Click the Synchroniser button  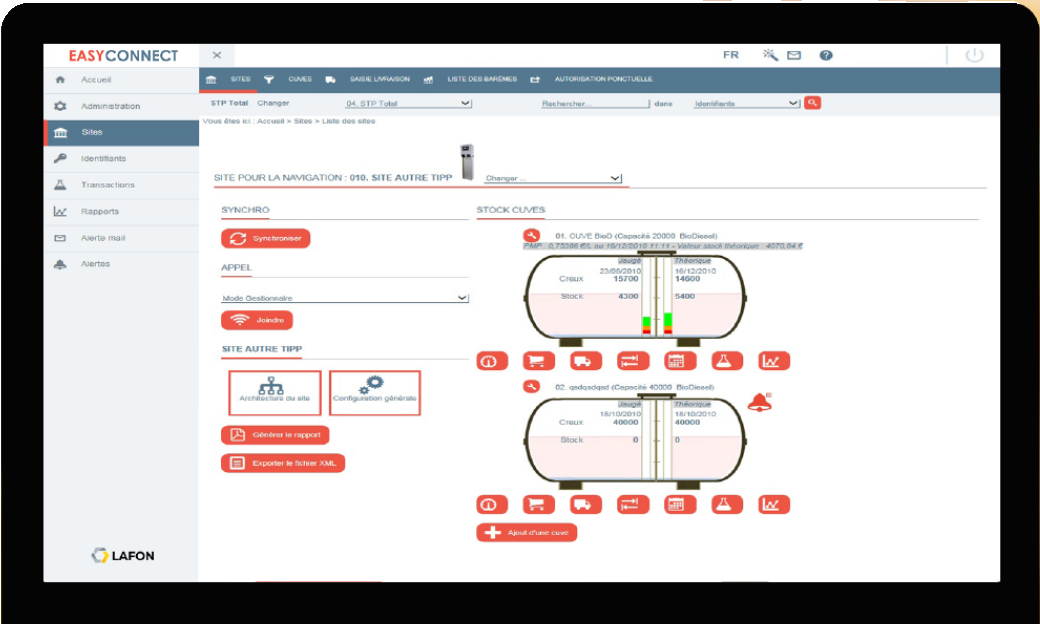[265, 239]
